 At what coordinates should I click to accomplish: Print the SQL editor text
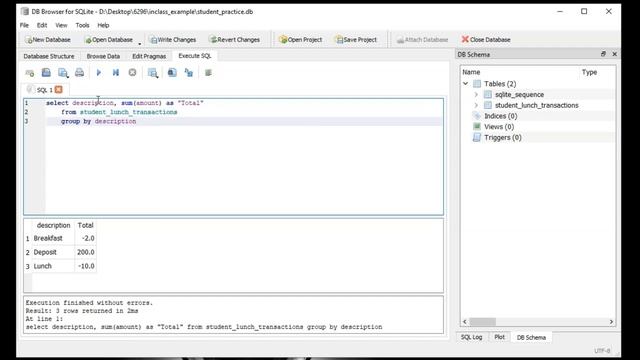[x=79, y=73]
